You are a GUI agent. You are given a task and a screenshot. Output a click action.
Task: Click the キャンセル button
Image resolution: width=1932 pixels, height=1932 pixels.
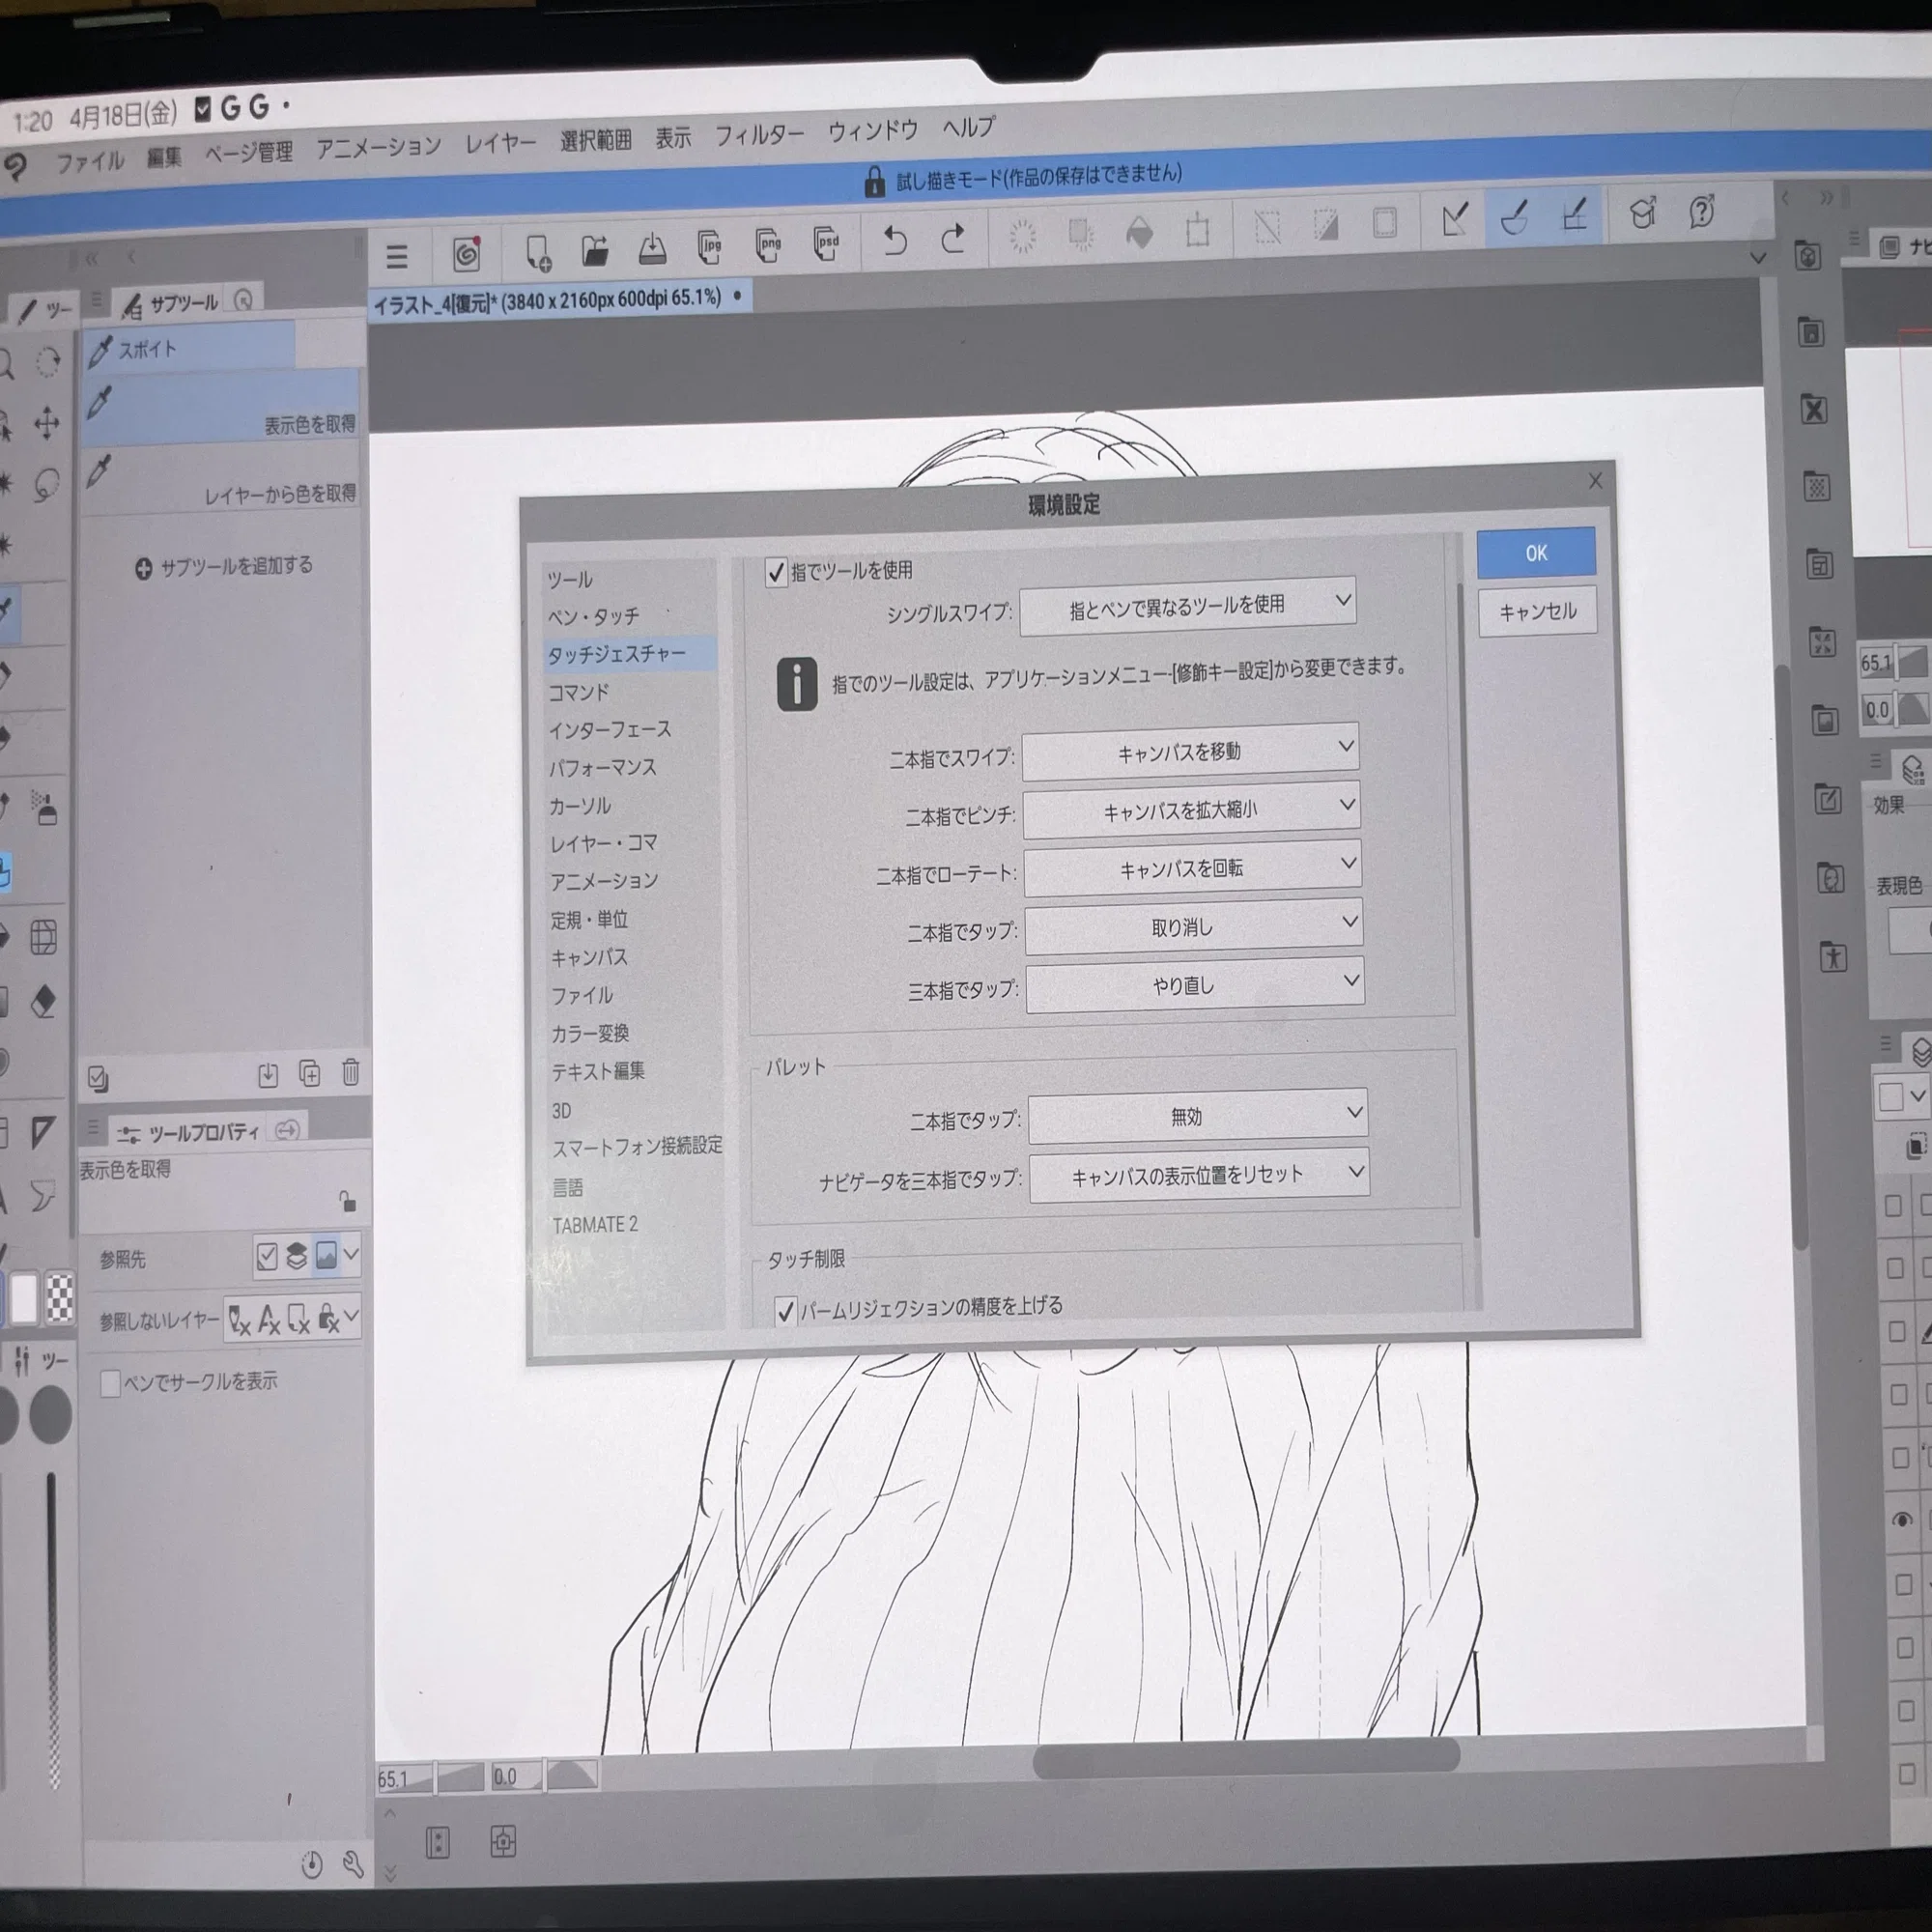point(1538,611)
